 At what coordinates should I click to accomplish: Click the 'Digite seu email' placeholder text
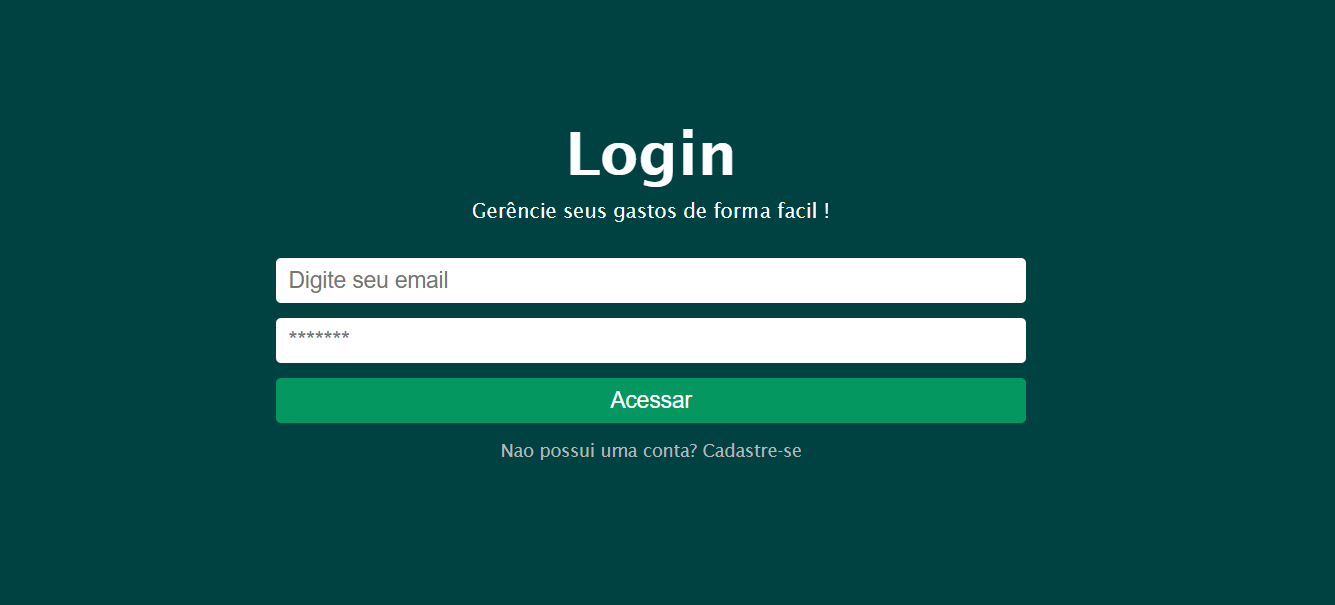click(365, 280)
